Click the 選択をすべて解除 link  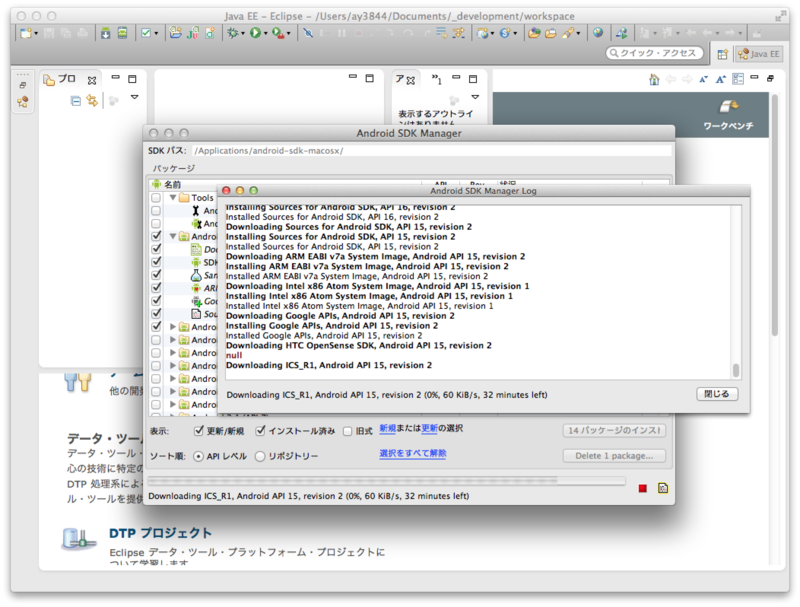pos(413,453)
